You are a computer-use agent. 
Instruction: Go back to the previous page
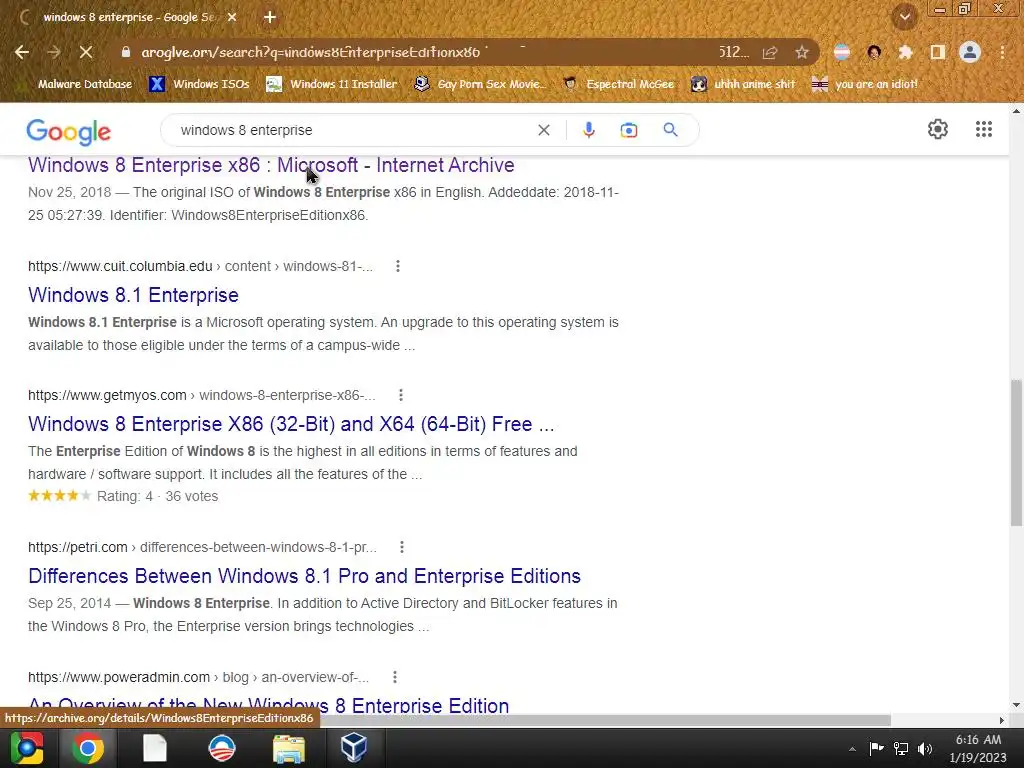(x=22, y=52)
